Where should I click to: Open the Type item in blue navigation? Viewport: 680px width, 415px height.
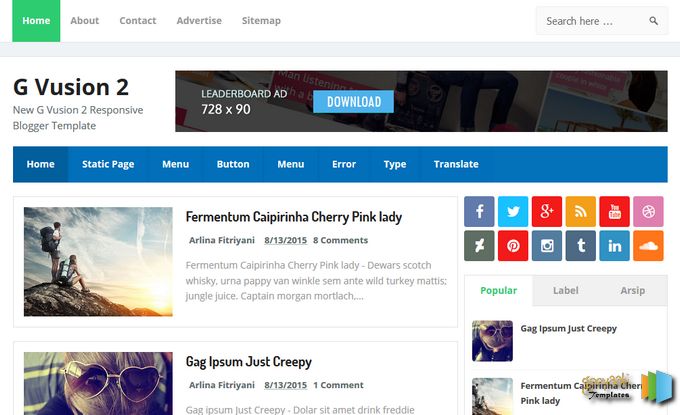coord(395,164)
